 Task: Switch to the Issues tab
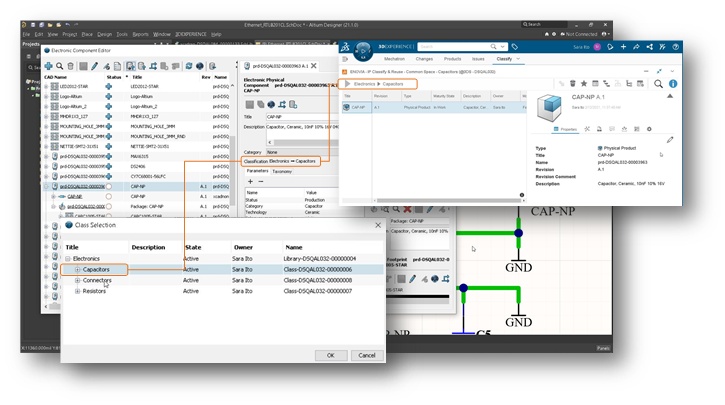point(478,59)
